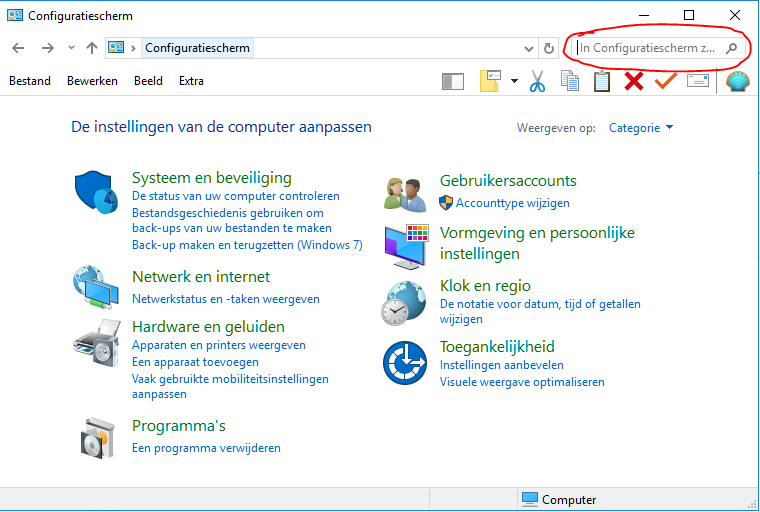The width and height of the screenshot is (760, 512).
Task: Click the envelope icon in toolbar
Action: coord(697,81)
